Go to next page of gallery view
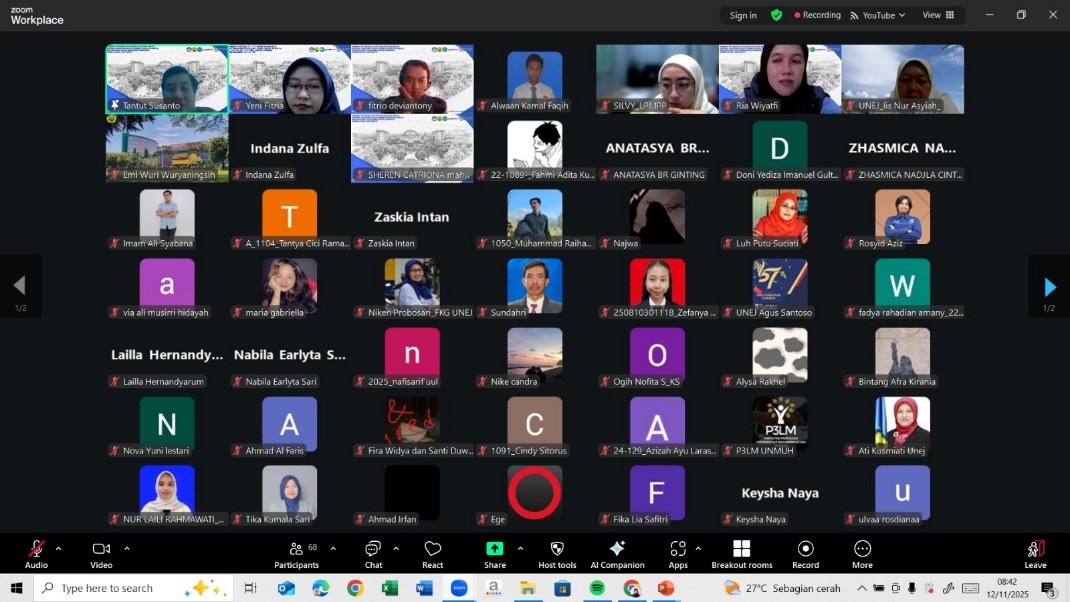Screen dimensions: 1070x602 (1049, 287)
